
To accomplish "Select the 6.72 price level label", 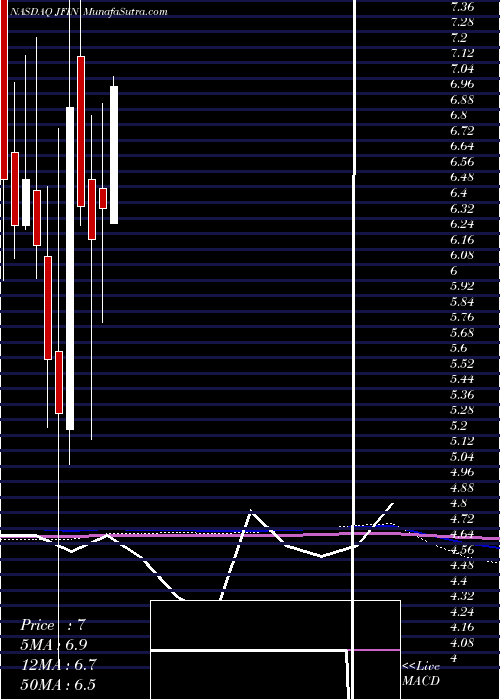I will 462,130.
